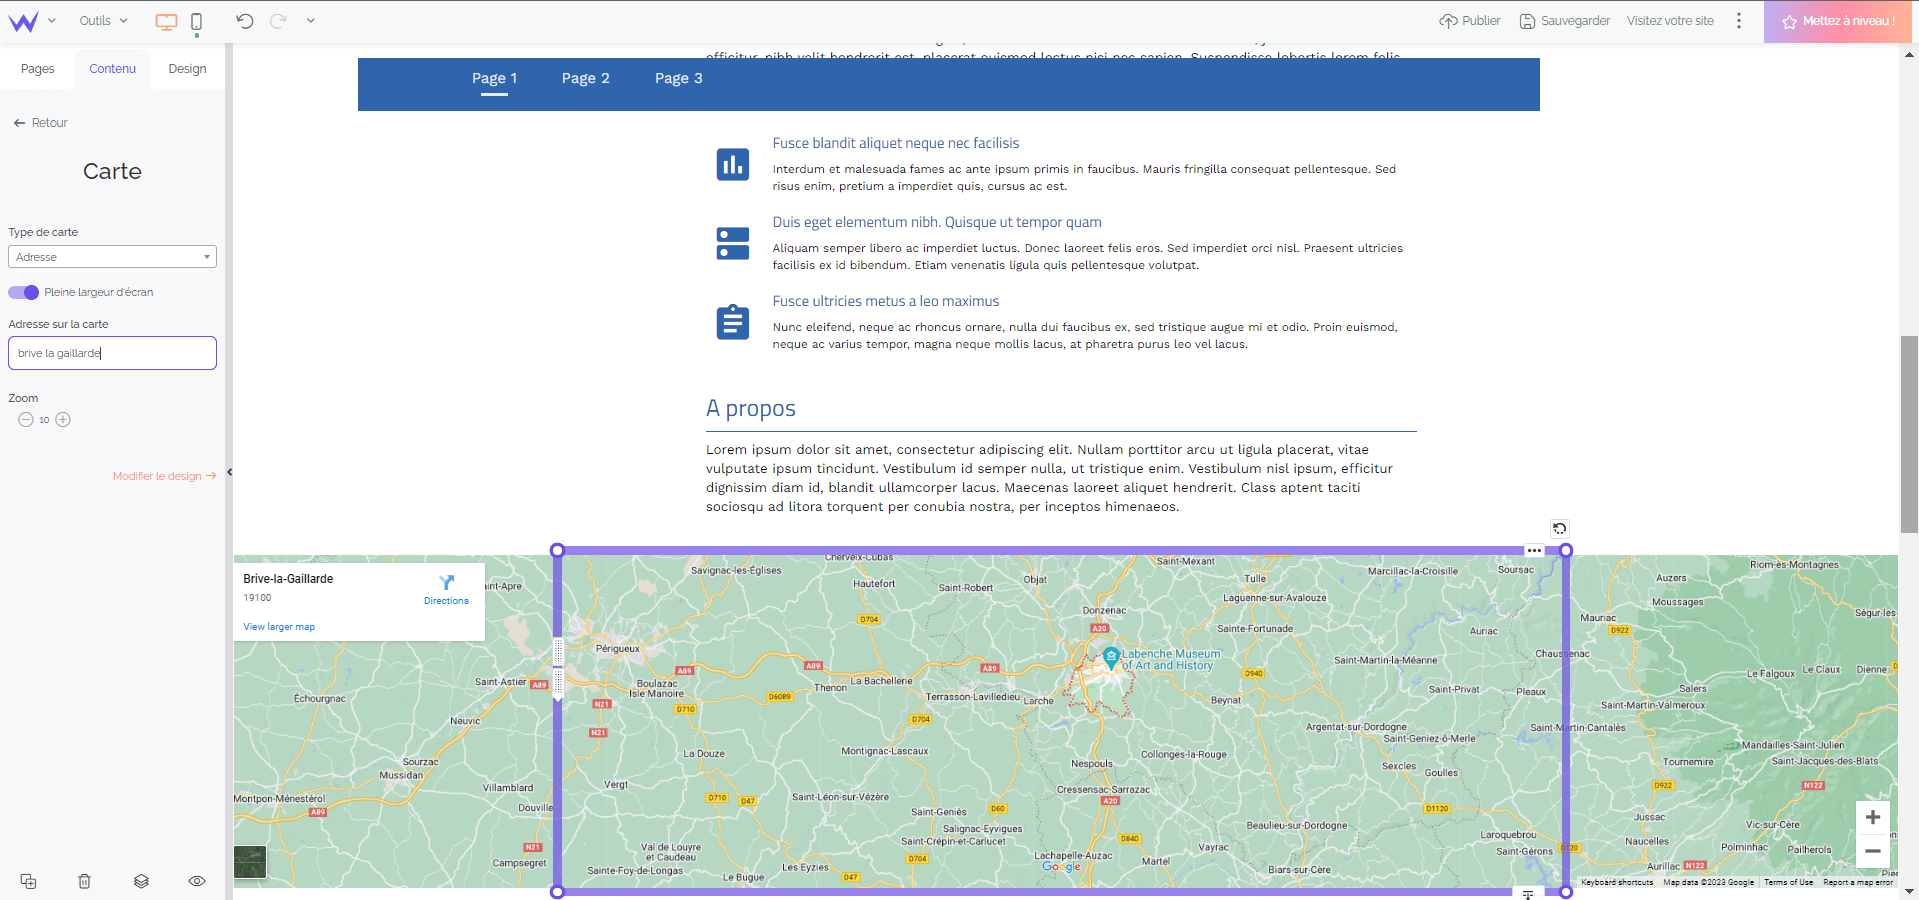Open the three-dot more options menu
This screenshot has width=1919, height=900.
pyautogui.click(x=1739, y=20)
